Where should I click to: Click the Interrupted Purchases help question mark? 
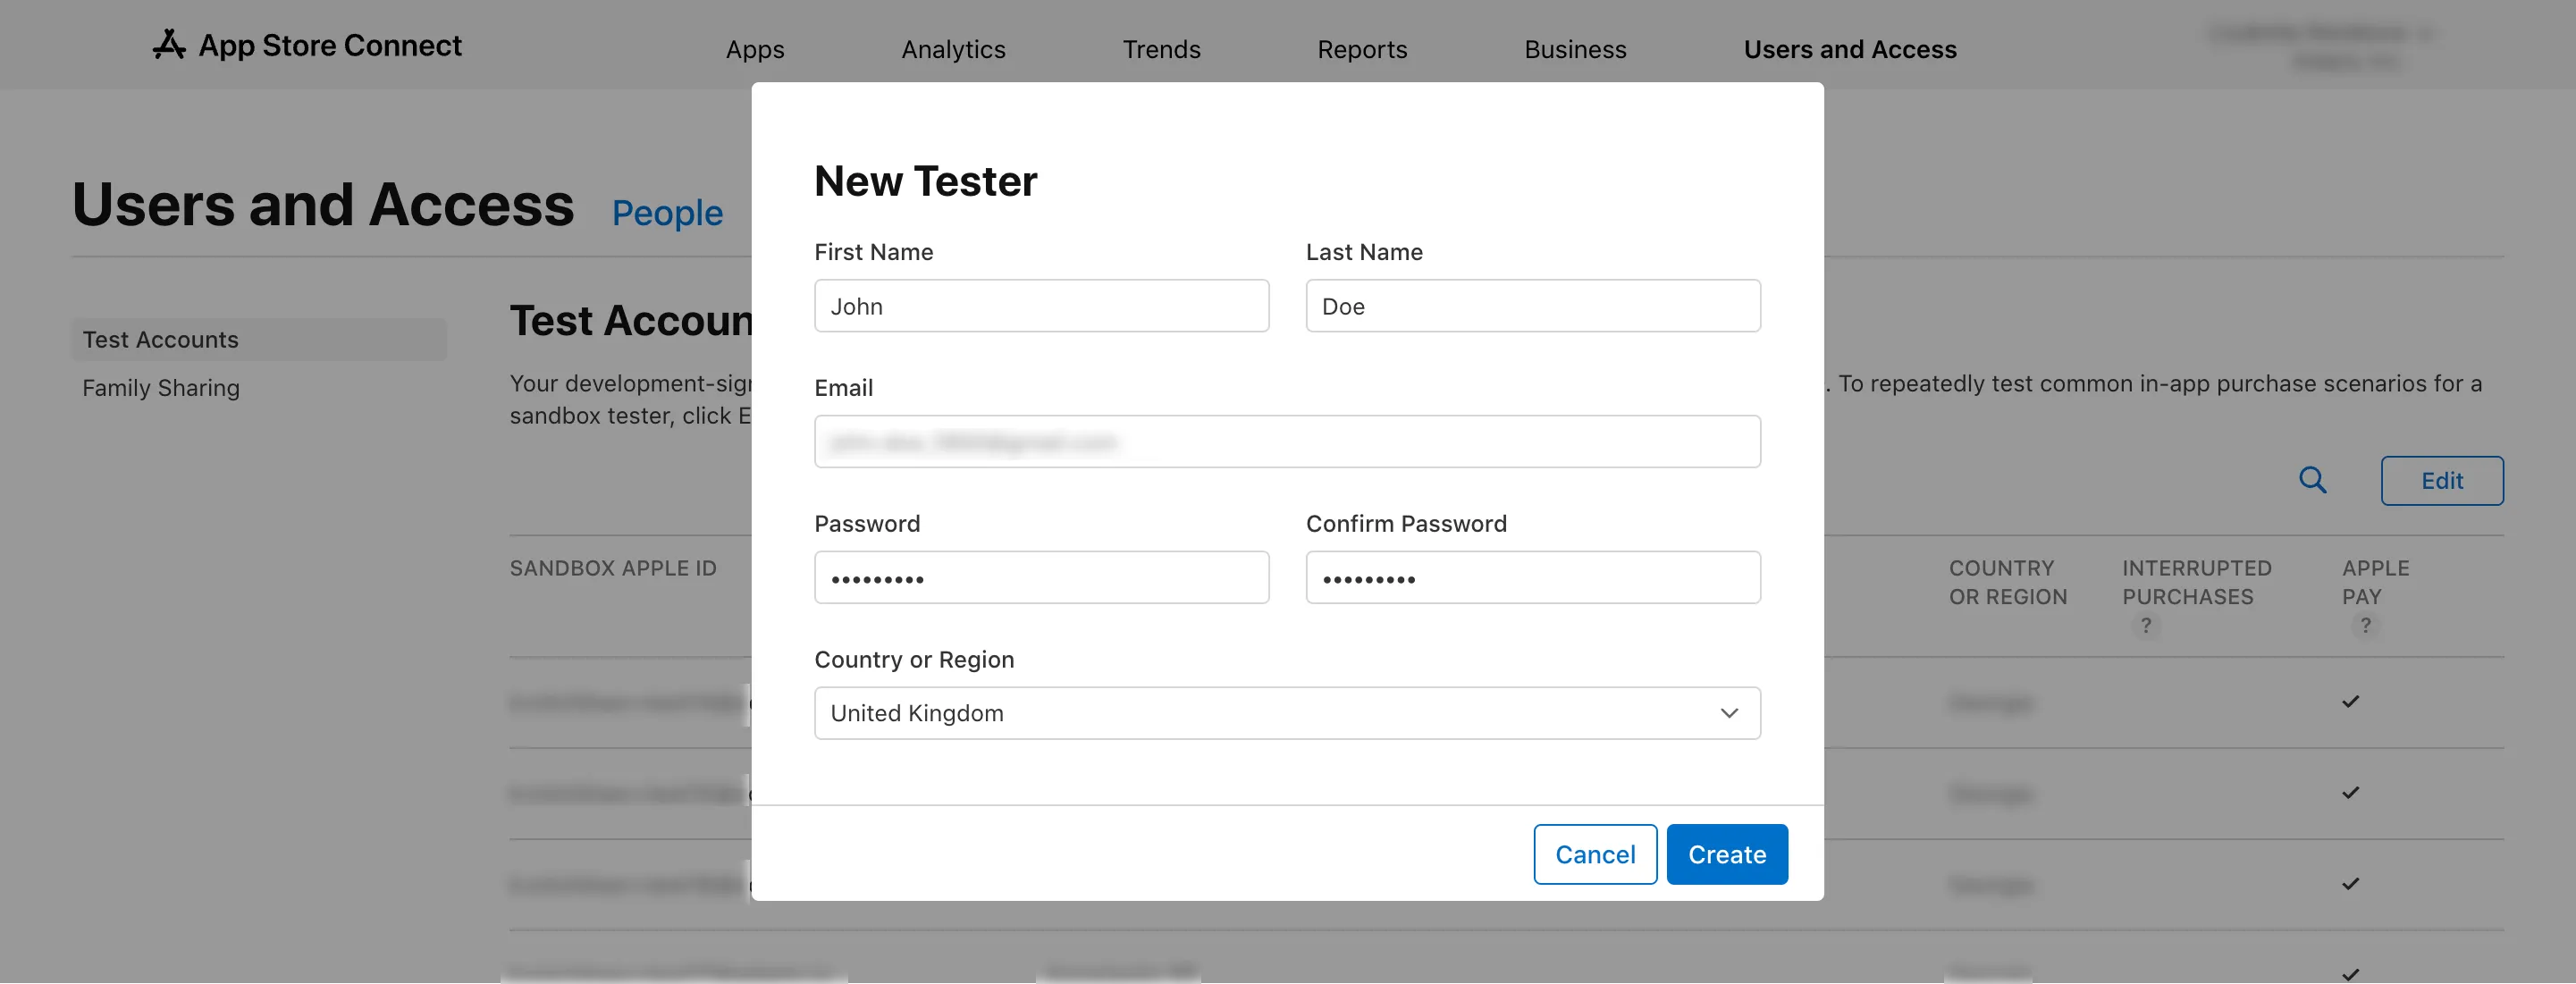(2145, 625)
